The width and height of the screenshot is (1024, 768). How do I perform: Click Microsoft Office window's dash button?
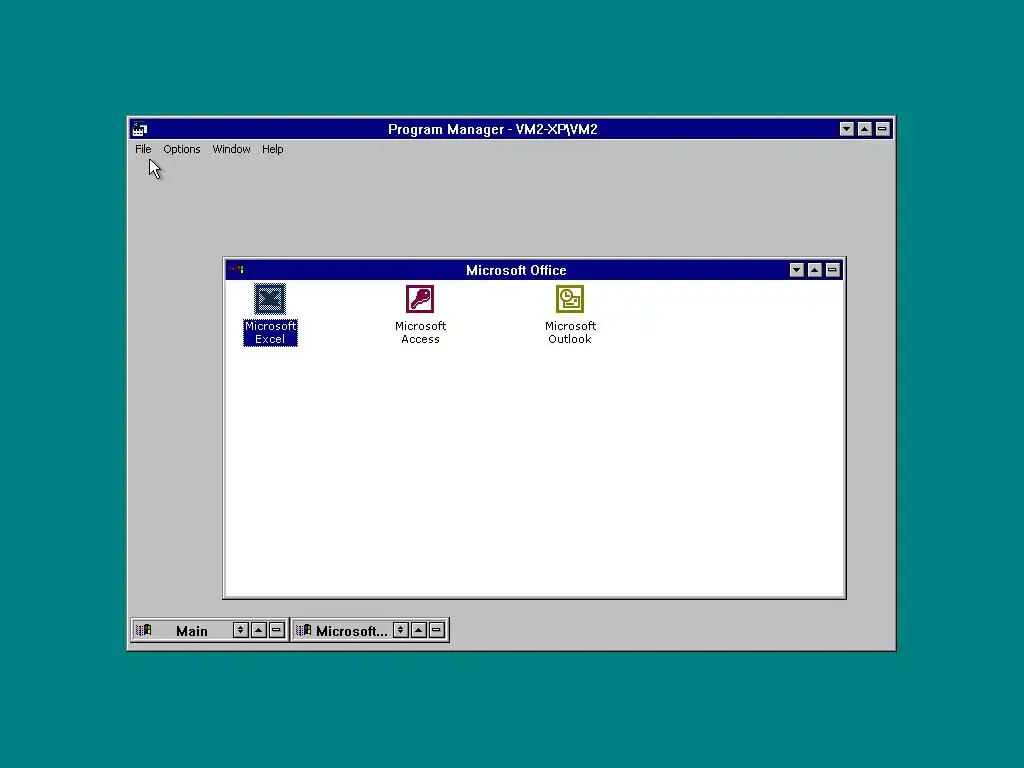832,270
